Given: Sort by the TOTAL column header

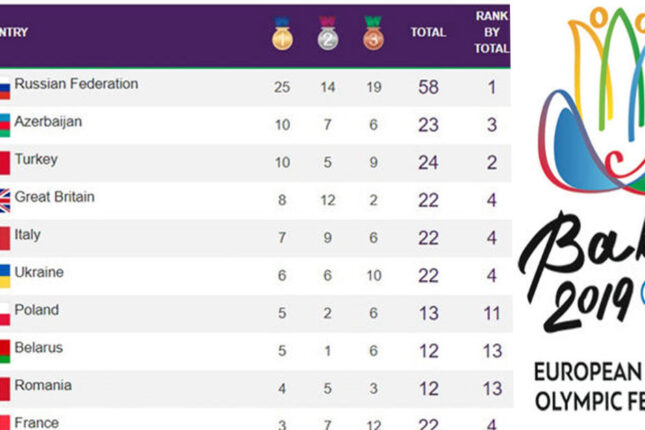Looking at the screenshot, I should [428, 32].
